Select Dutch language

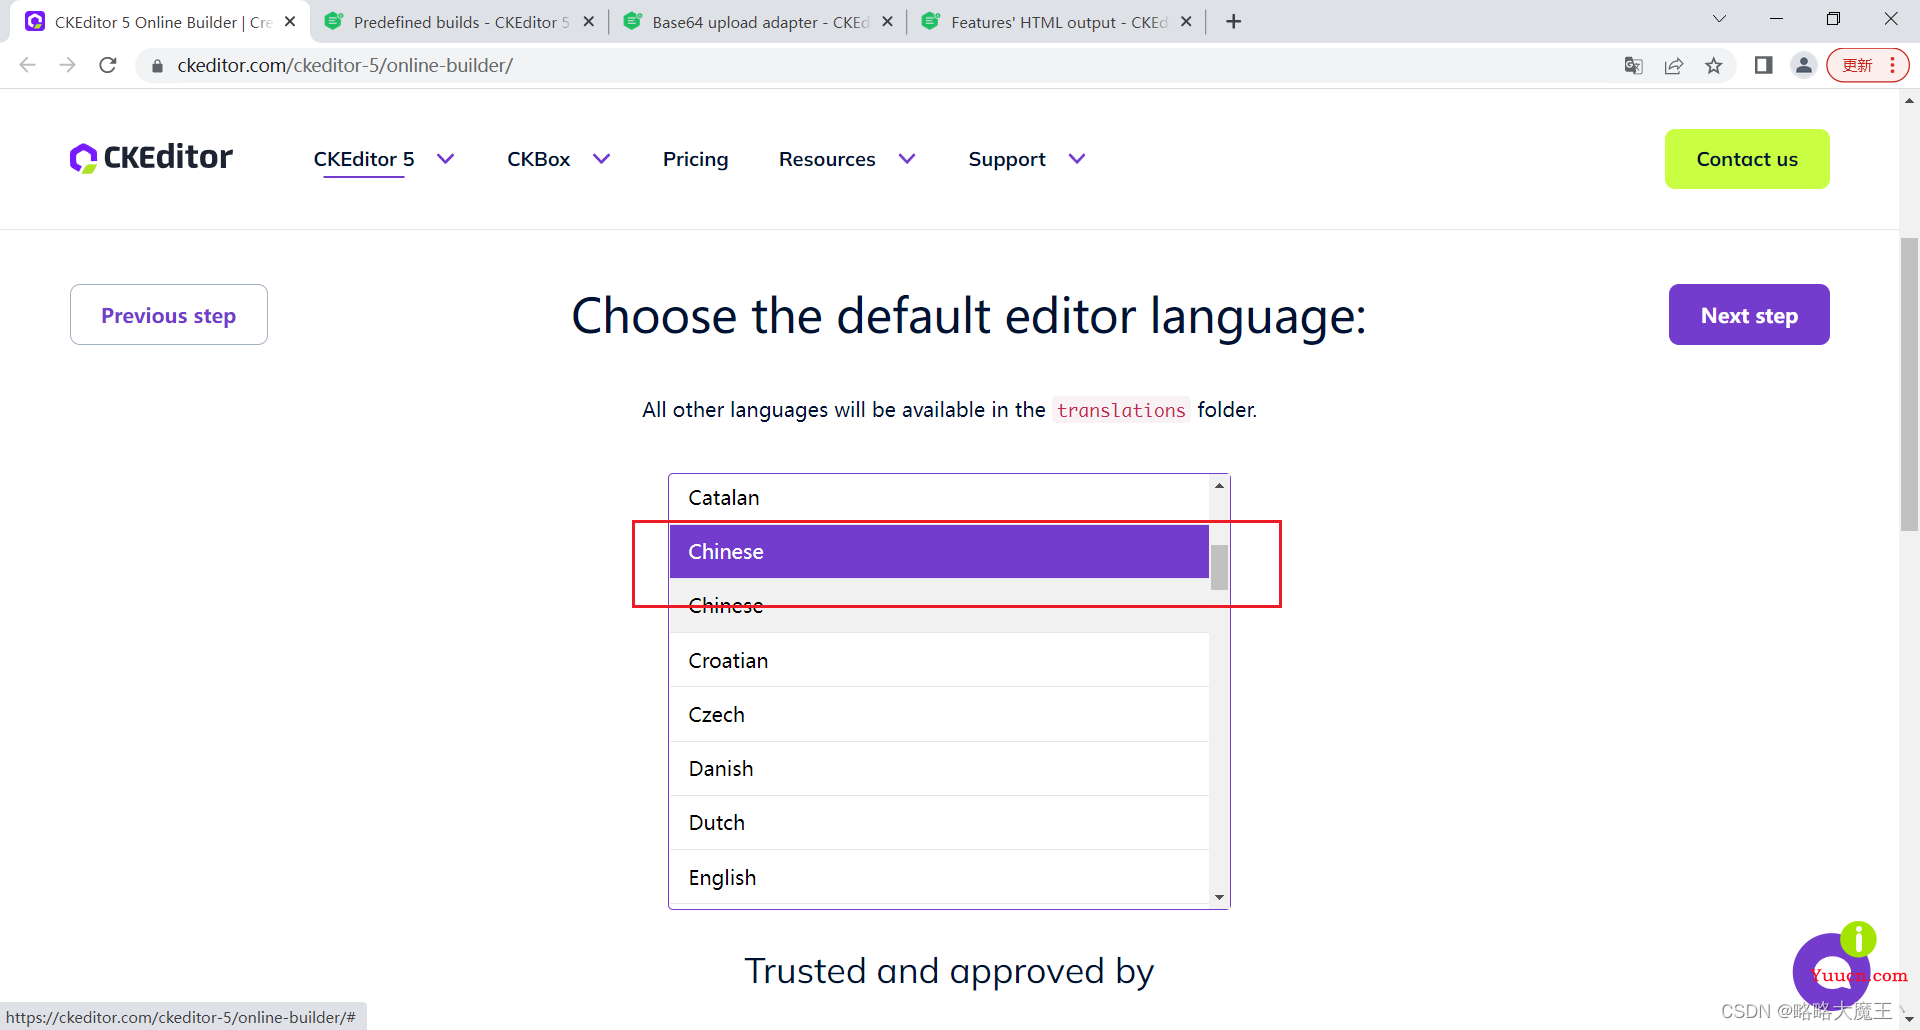click(x=939, y=822)
